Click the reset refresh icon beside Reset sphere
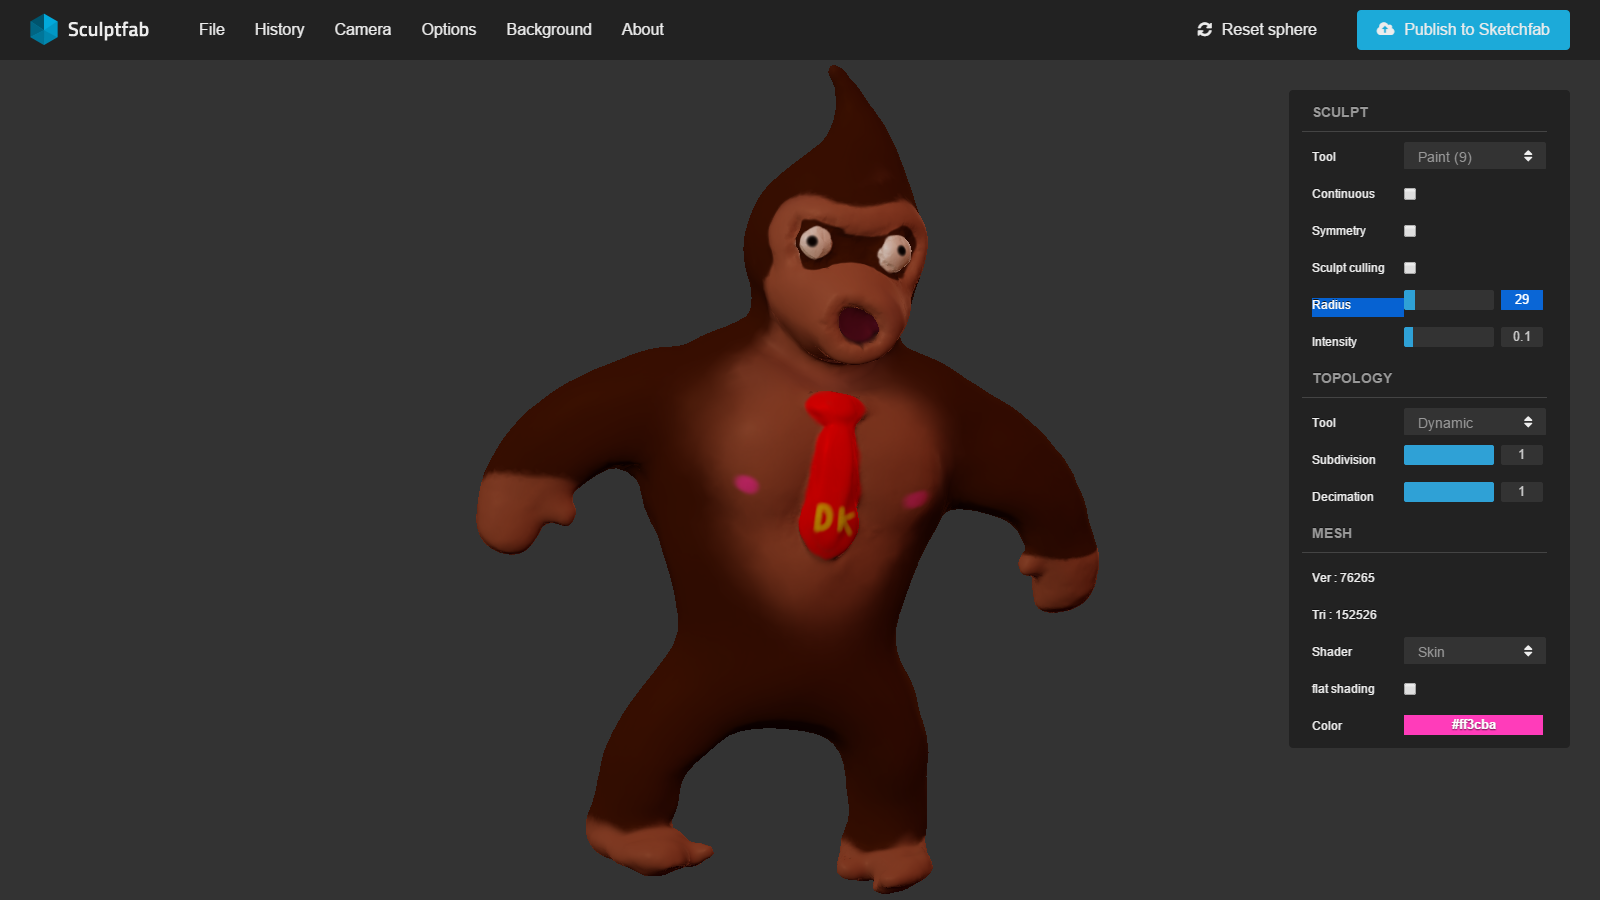Screen dimensions: 1600x900 (x=1204, y=30)
